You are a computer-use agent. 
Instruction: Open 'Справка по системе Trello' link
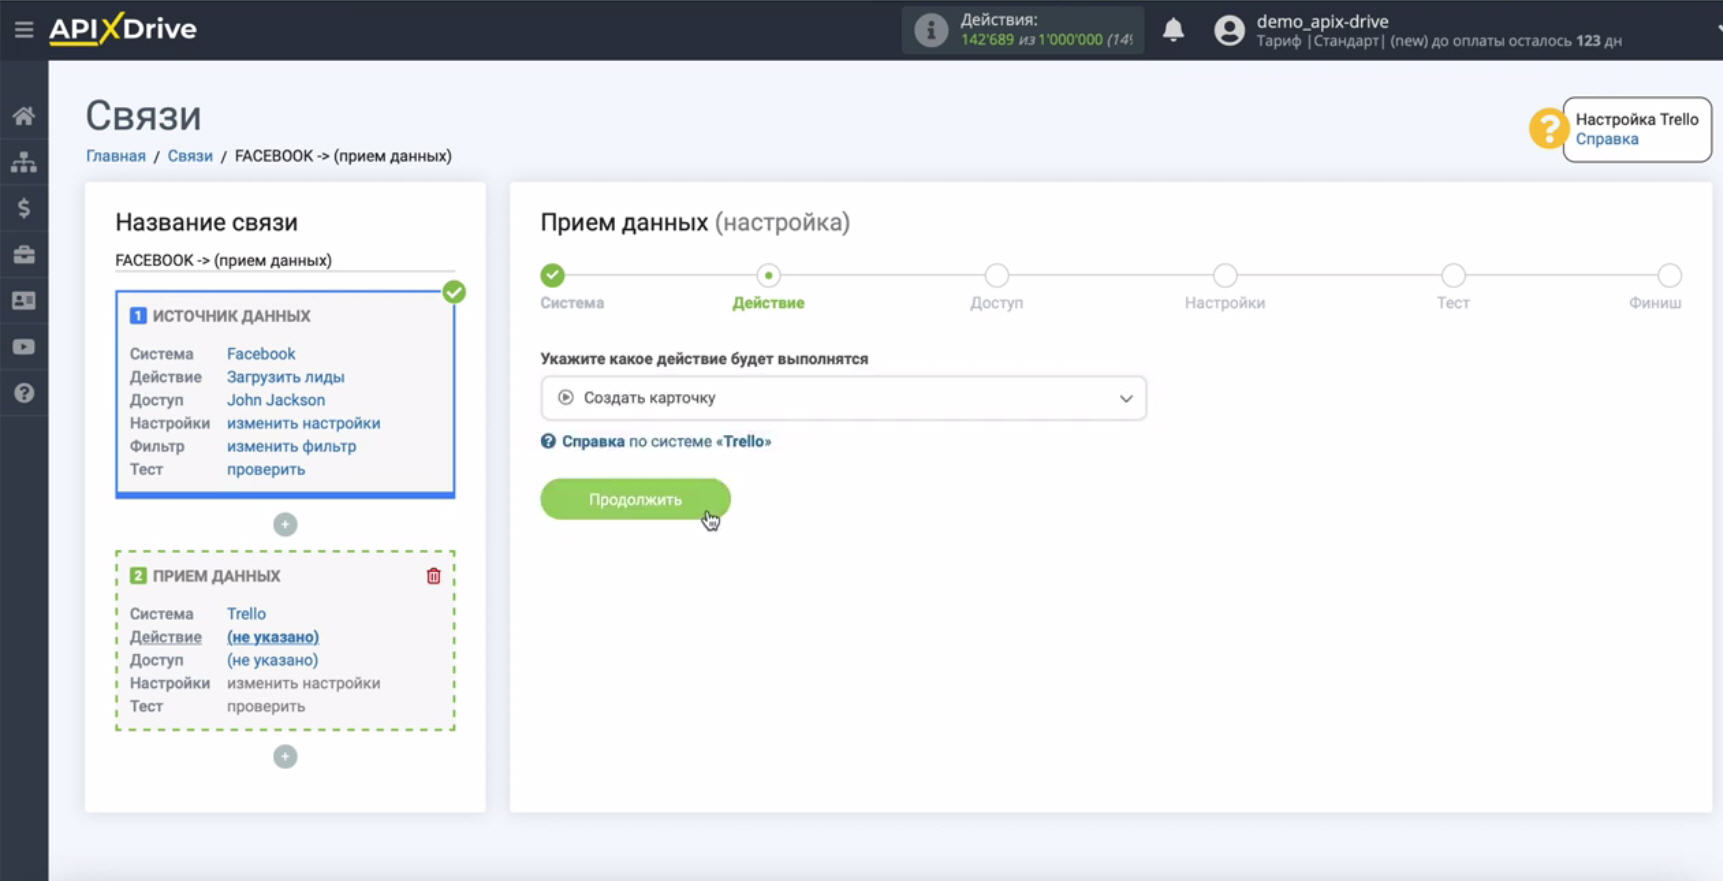[666, 441]
